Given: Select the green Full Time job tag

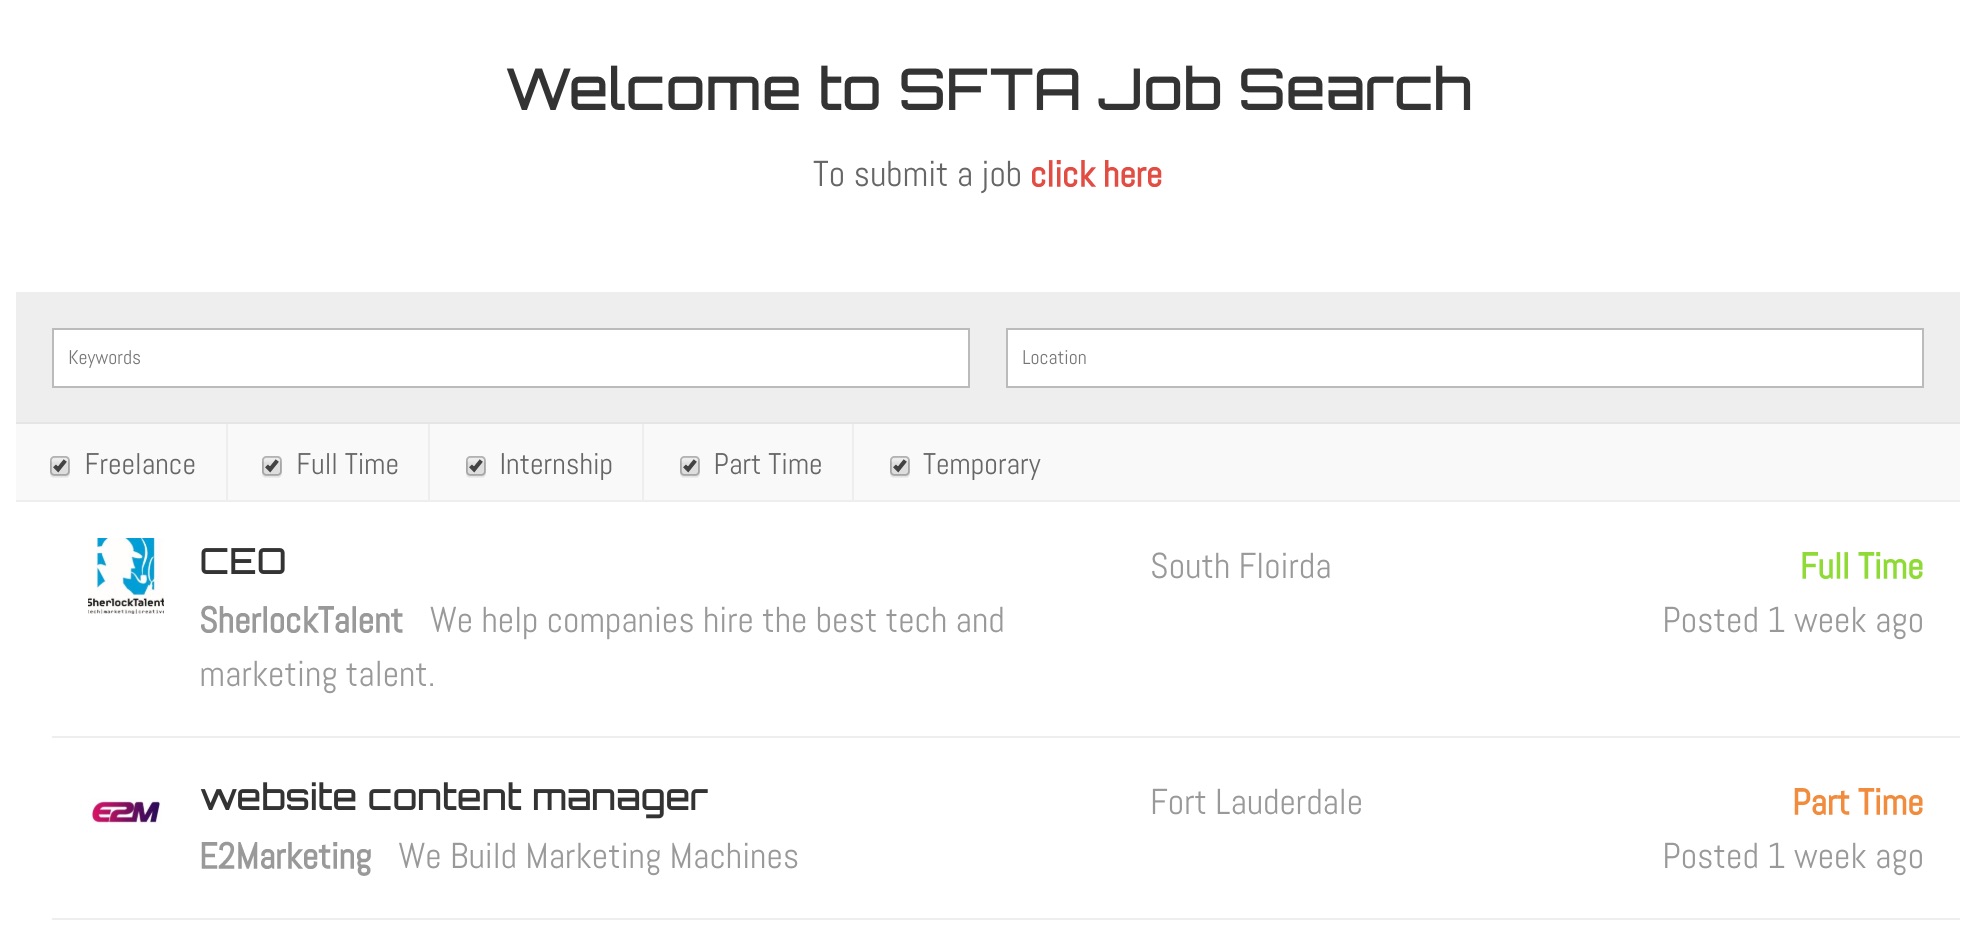Looking at the screenshot, I should 1861,567.
